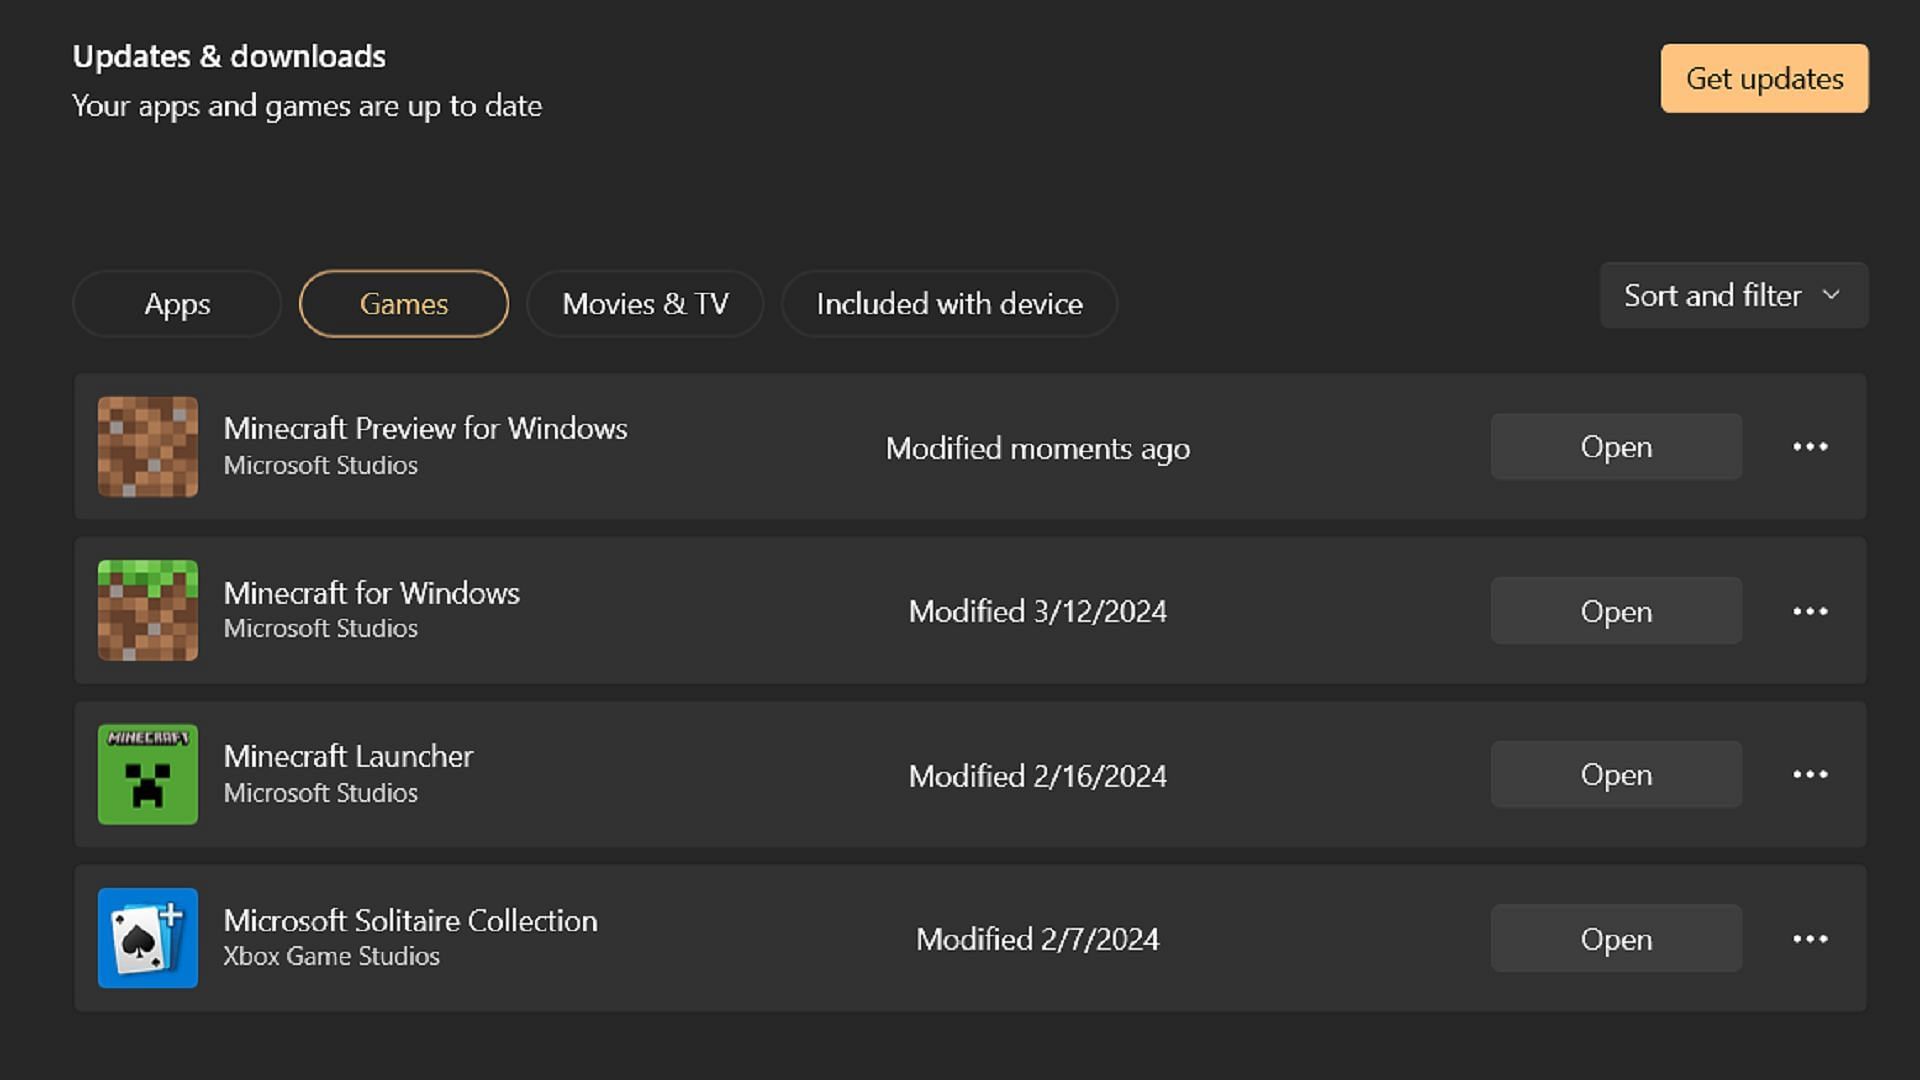Open more options for Minecraft Preview for Windows
Image resolution: width=1920 pixels, height=1080 pixels.
point(1810,447)
